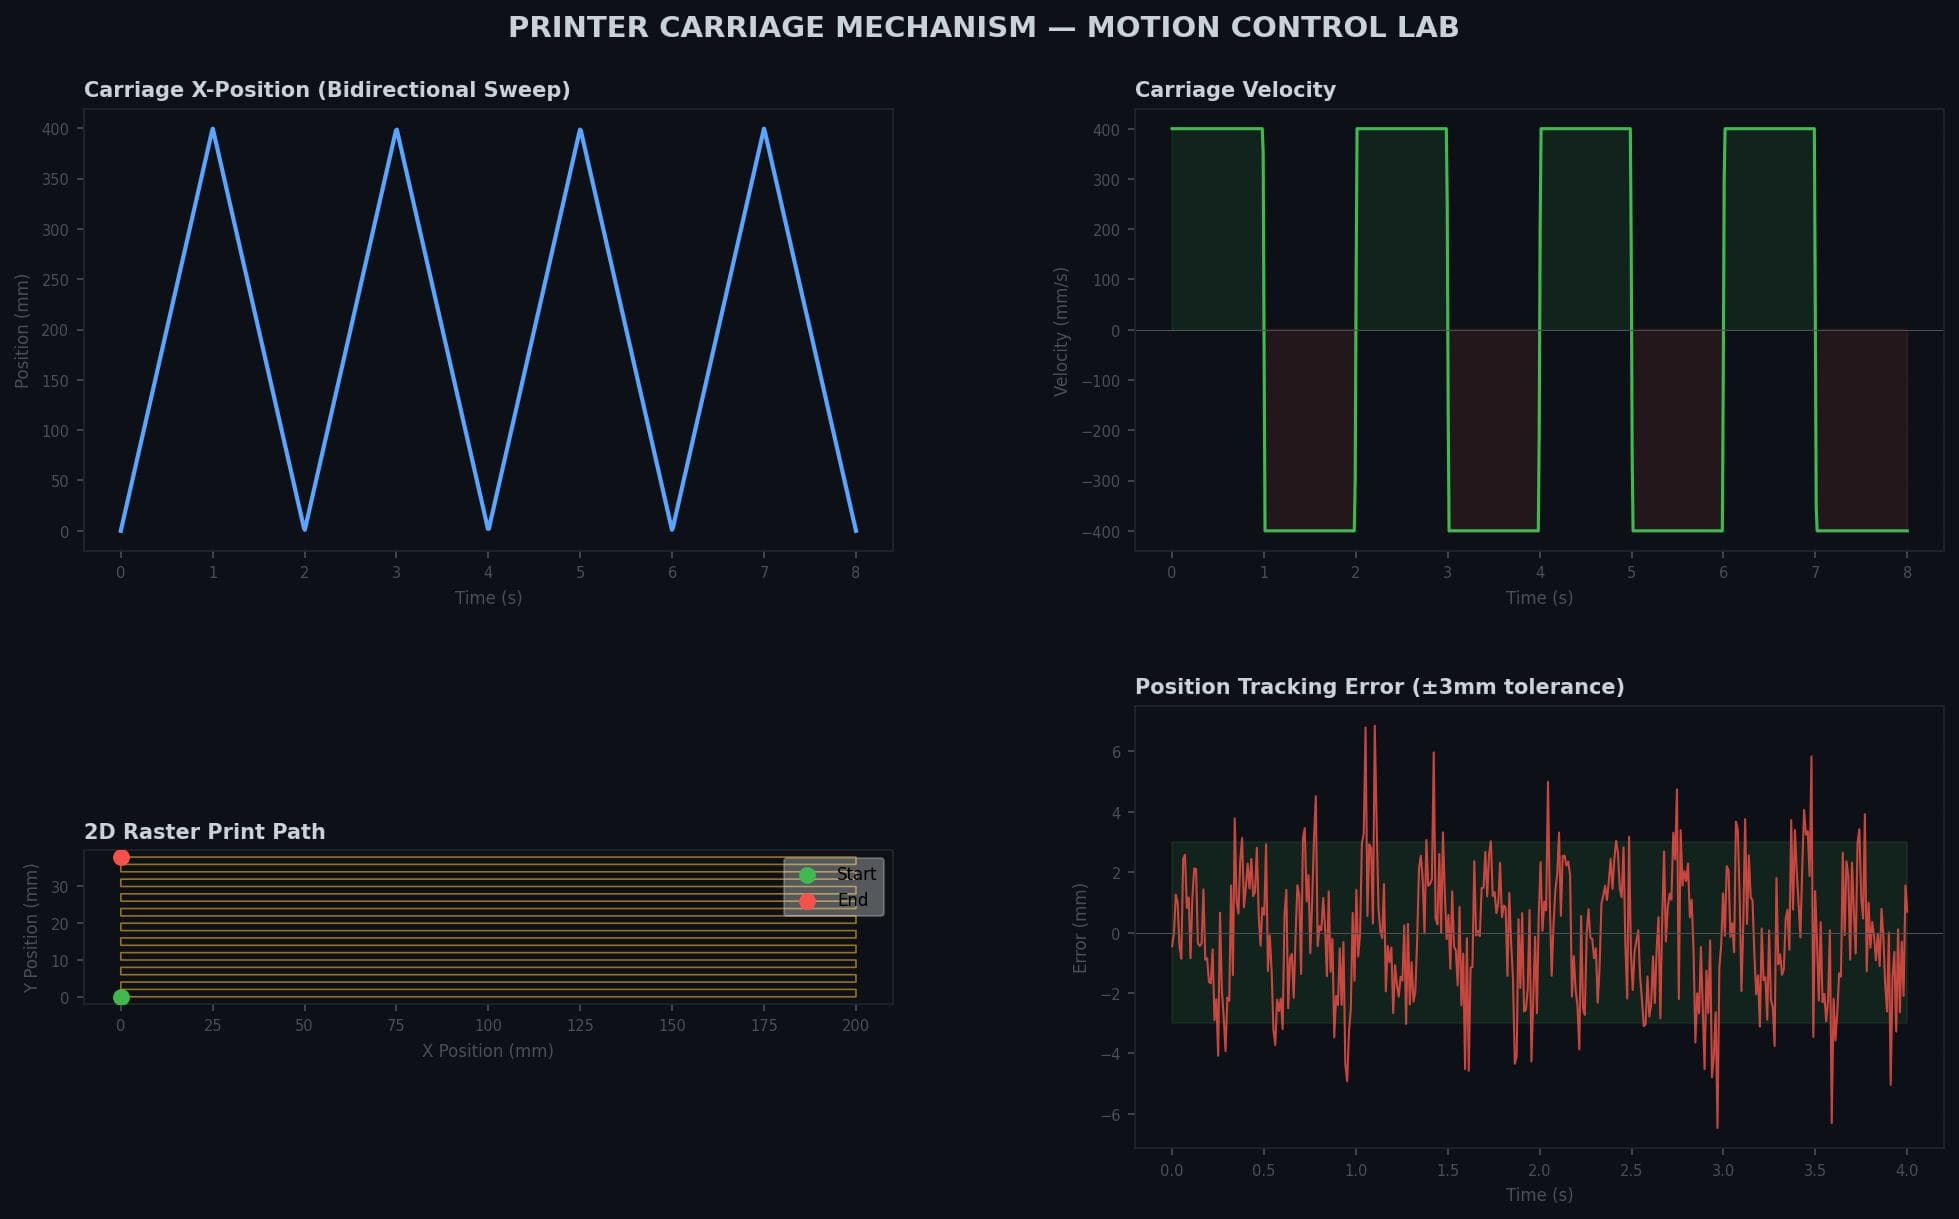
Task: Click tick label 200 on raster X axis
Action: (x=855, y=1026)
